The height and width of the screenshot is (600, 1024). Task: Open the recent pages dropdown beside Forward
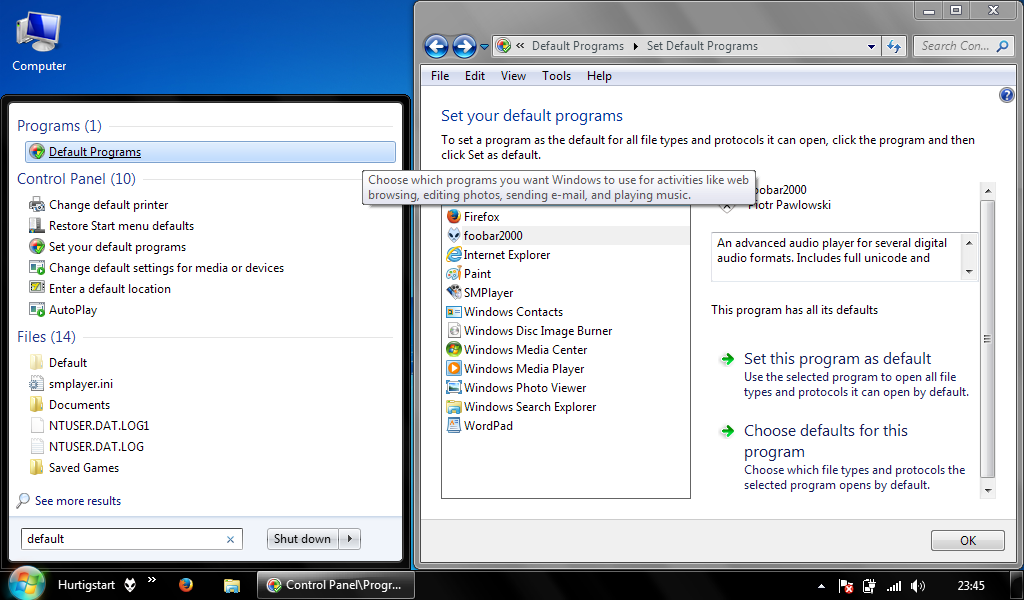(x=484, y=47)
